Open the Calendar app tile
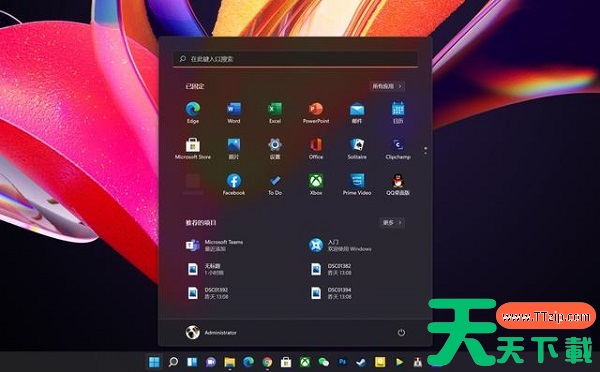Screen dimensions: 600x372 pyautogui.click(x=398, y=113)
